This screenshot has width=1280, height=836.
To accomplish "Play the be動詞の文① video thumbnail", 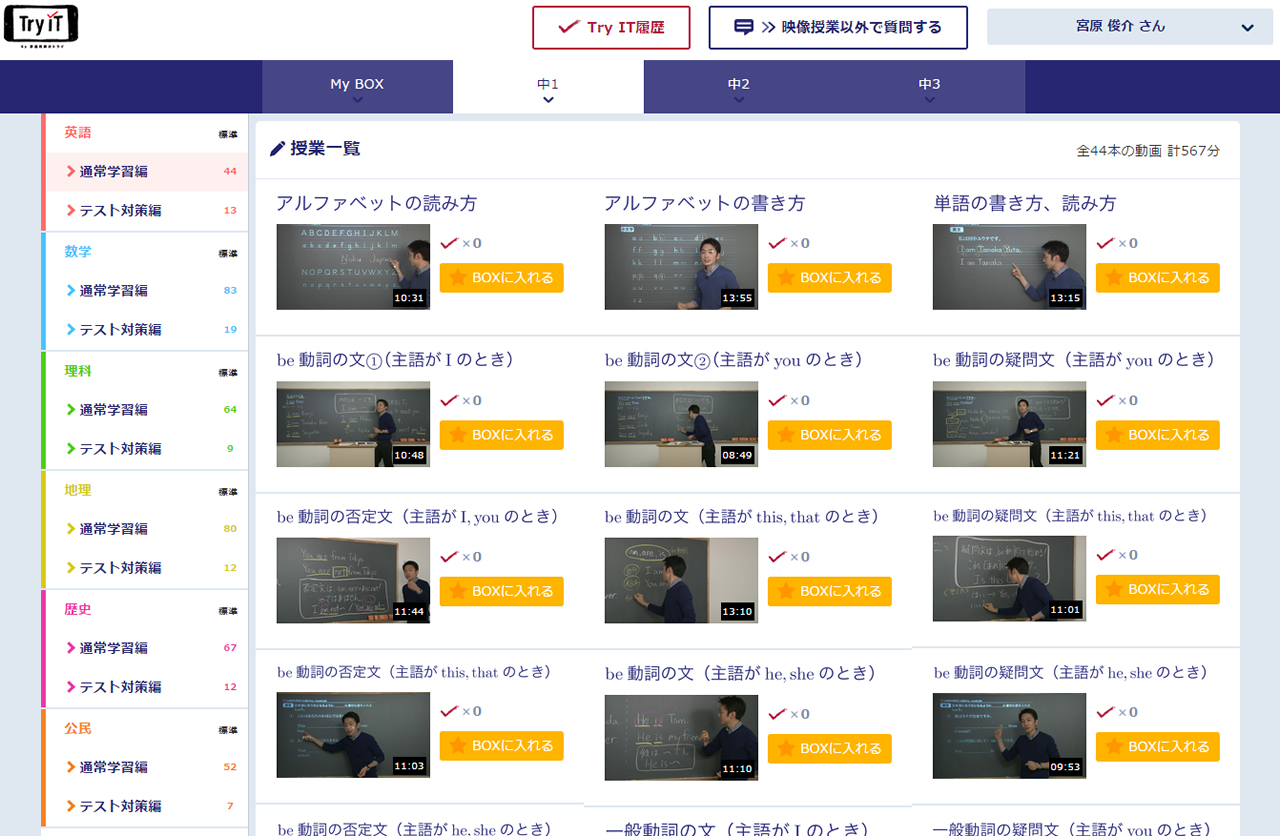I will (353, 424).
